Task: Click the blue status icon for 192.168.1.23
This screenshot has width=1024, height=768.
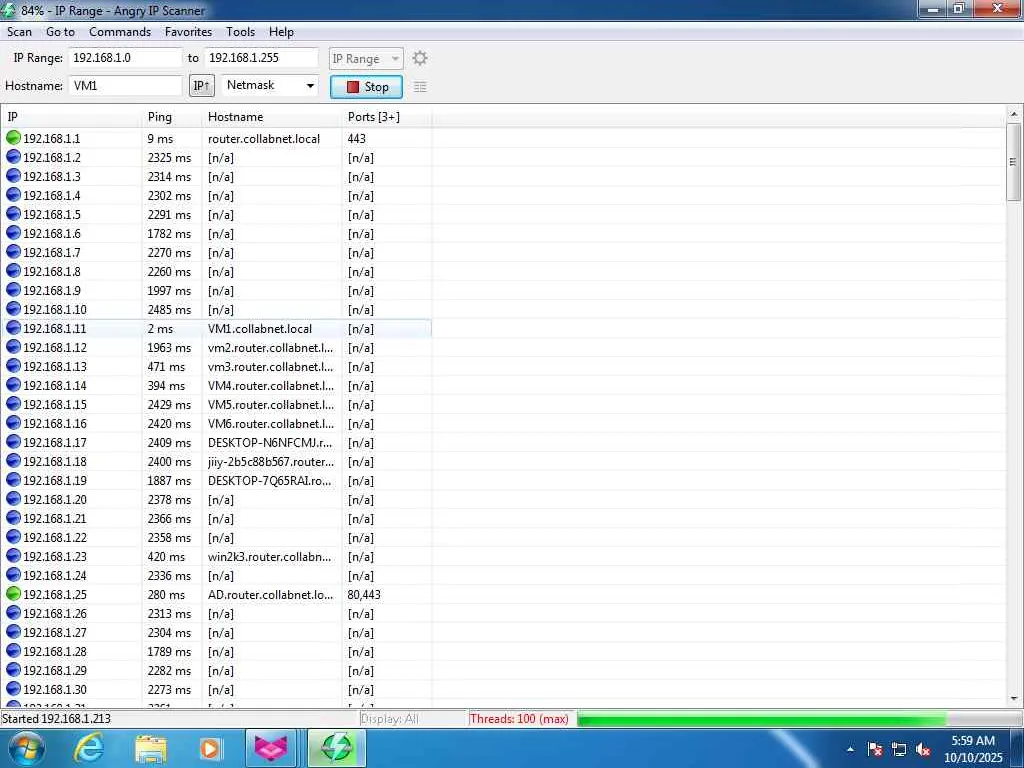Action: click(x=13, y=556)
